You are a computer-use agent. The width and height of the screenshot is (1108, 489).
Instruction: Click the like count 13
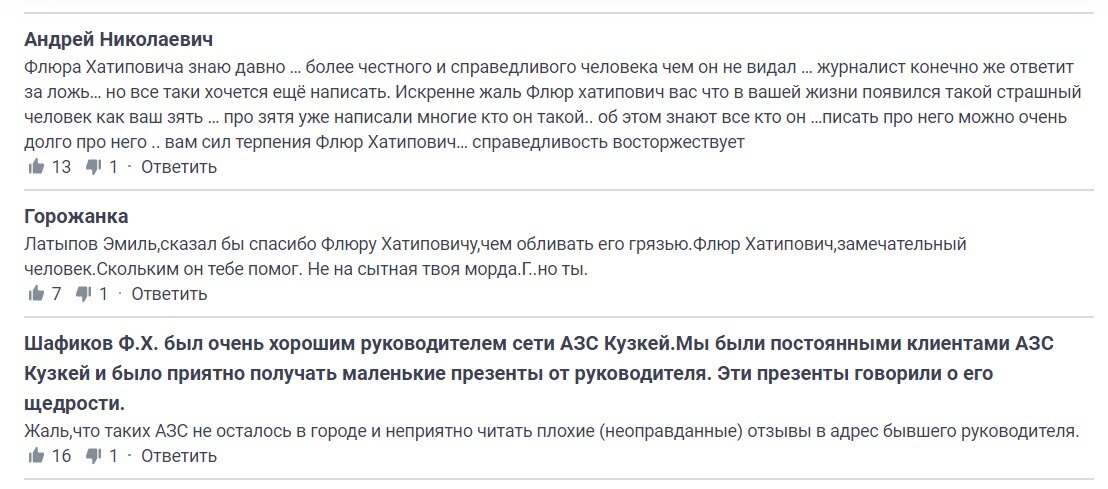pos(61,167)
